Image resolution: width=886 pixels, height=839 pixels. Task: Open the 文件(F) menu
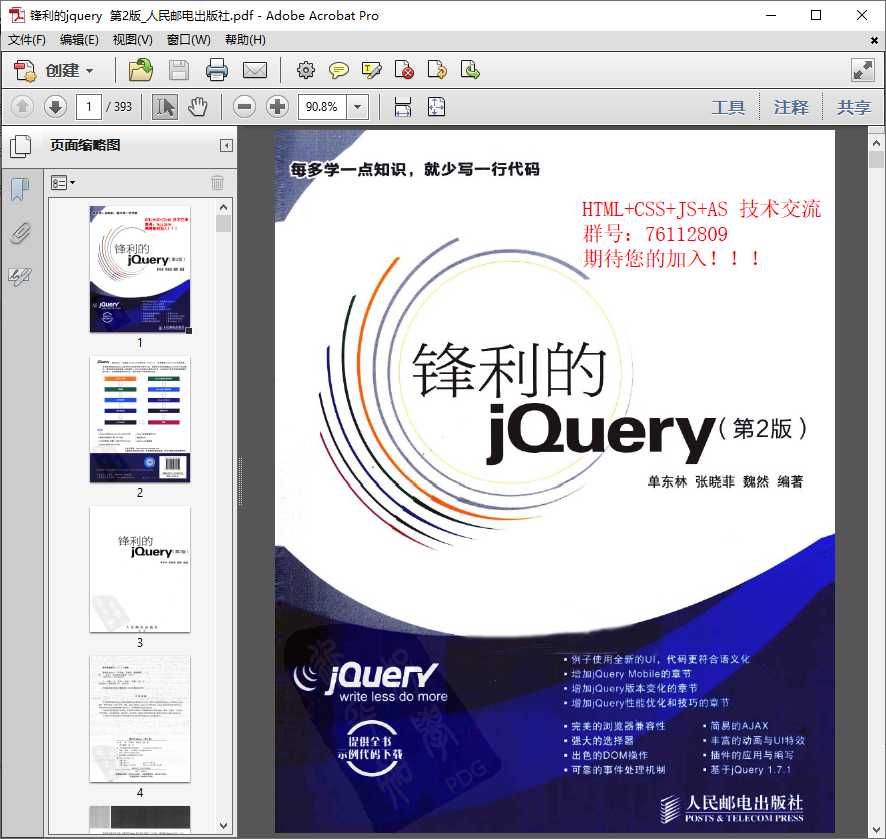pos(27,40)
